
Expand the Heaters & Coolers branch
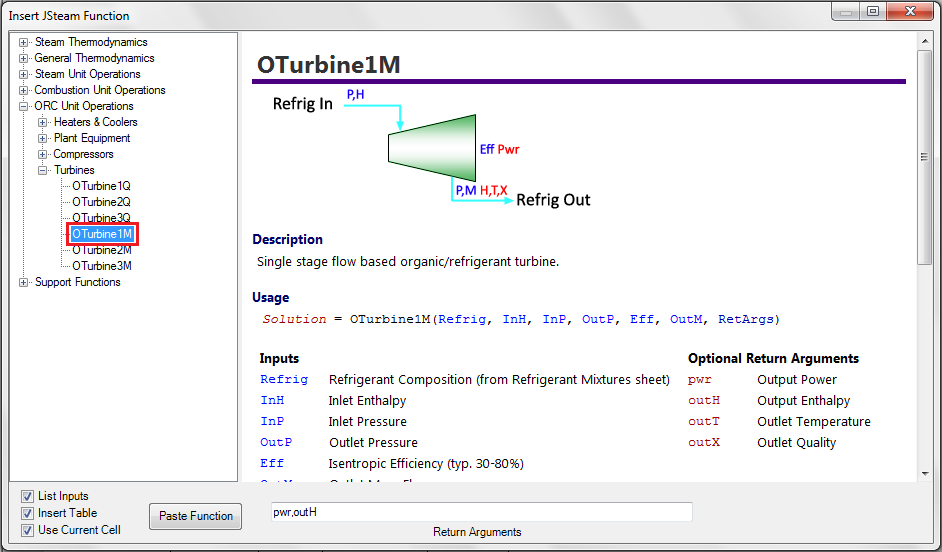click(x=43, y=123)
